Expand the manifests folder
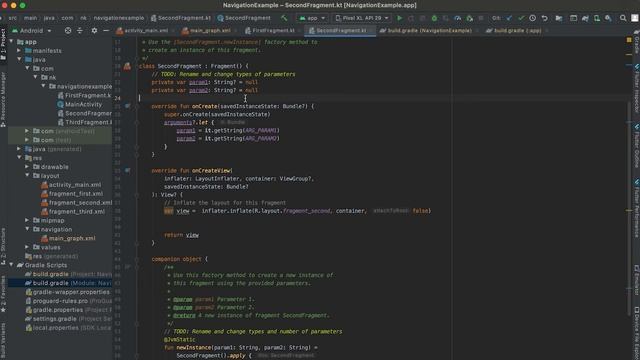640x360 pixels. click(19, 51)
